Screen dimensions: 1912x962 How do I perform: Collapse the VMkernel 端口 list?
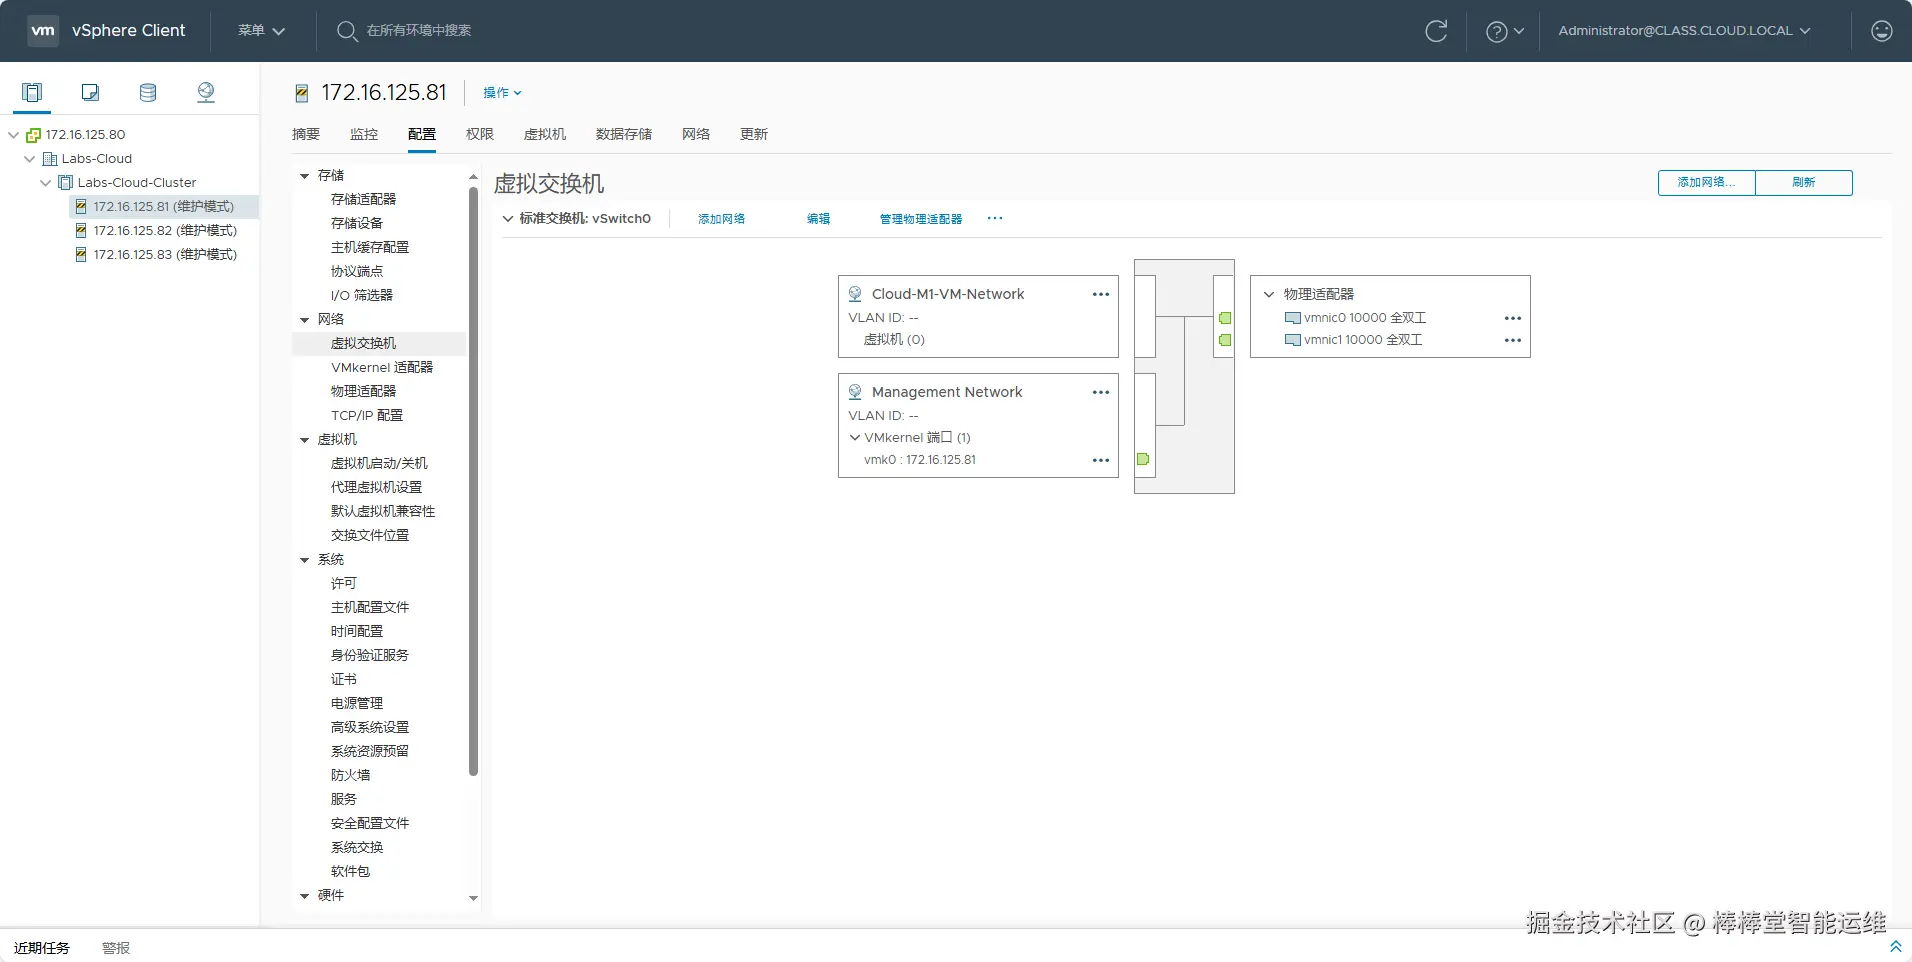[x=855, y=437]
